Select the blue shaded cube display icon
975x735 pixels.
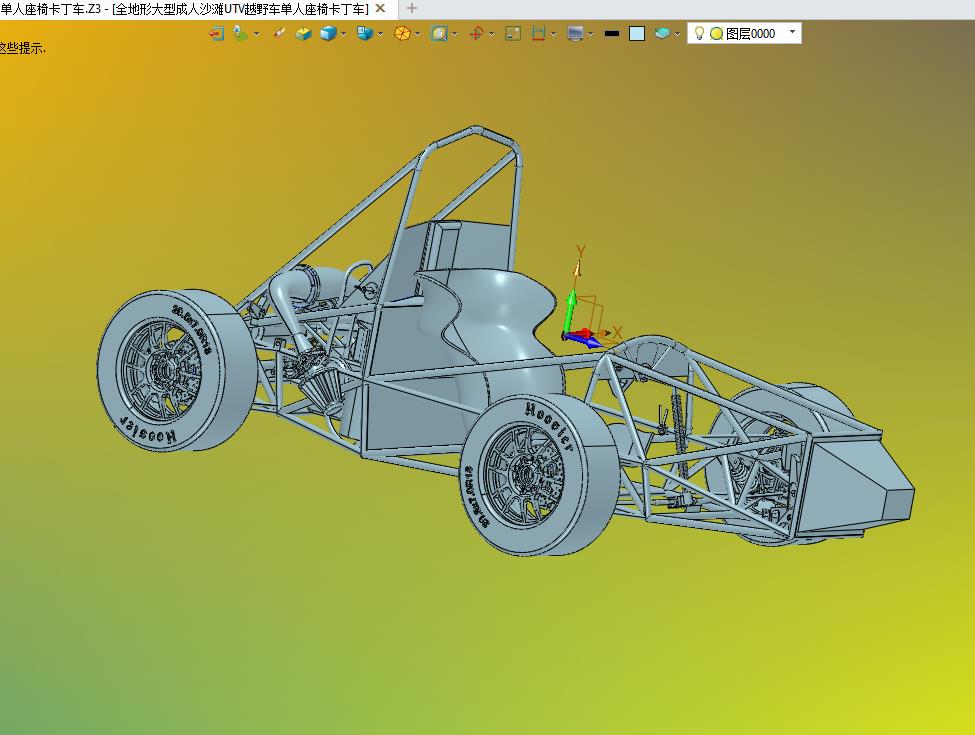[x=328, y=33]
